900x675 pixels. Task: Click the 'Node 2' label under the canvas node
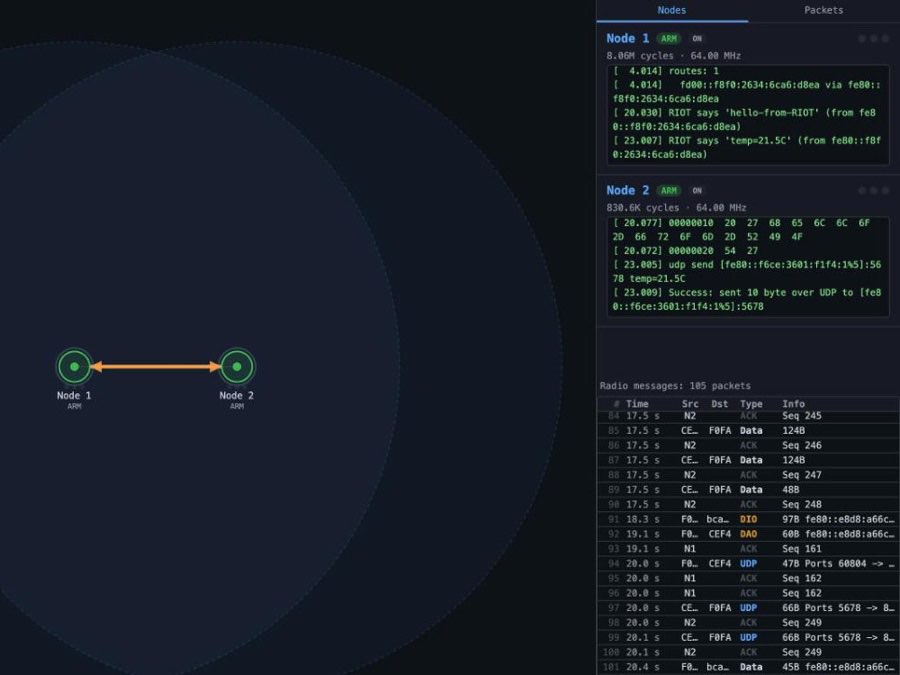[236, 395]
